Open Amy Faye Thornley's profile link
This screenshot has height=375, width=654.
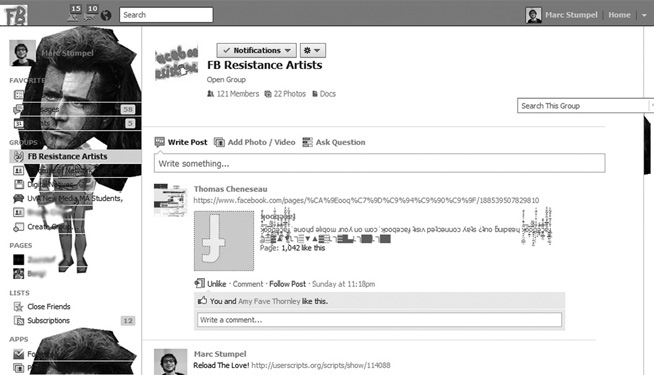(269, 301)
